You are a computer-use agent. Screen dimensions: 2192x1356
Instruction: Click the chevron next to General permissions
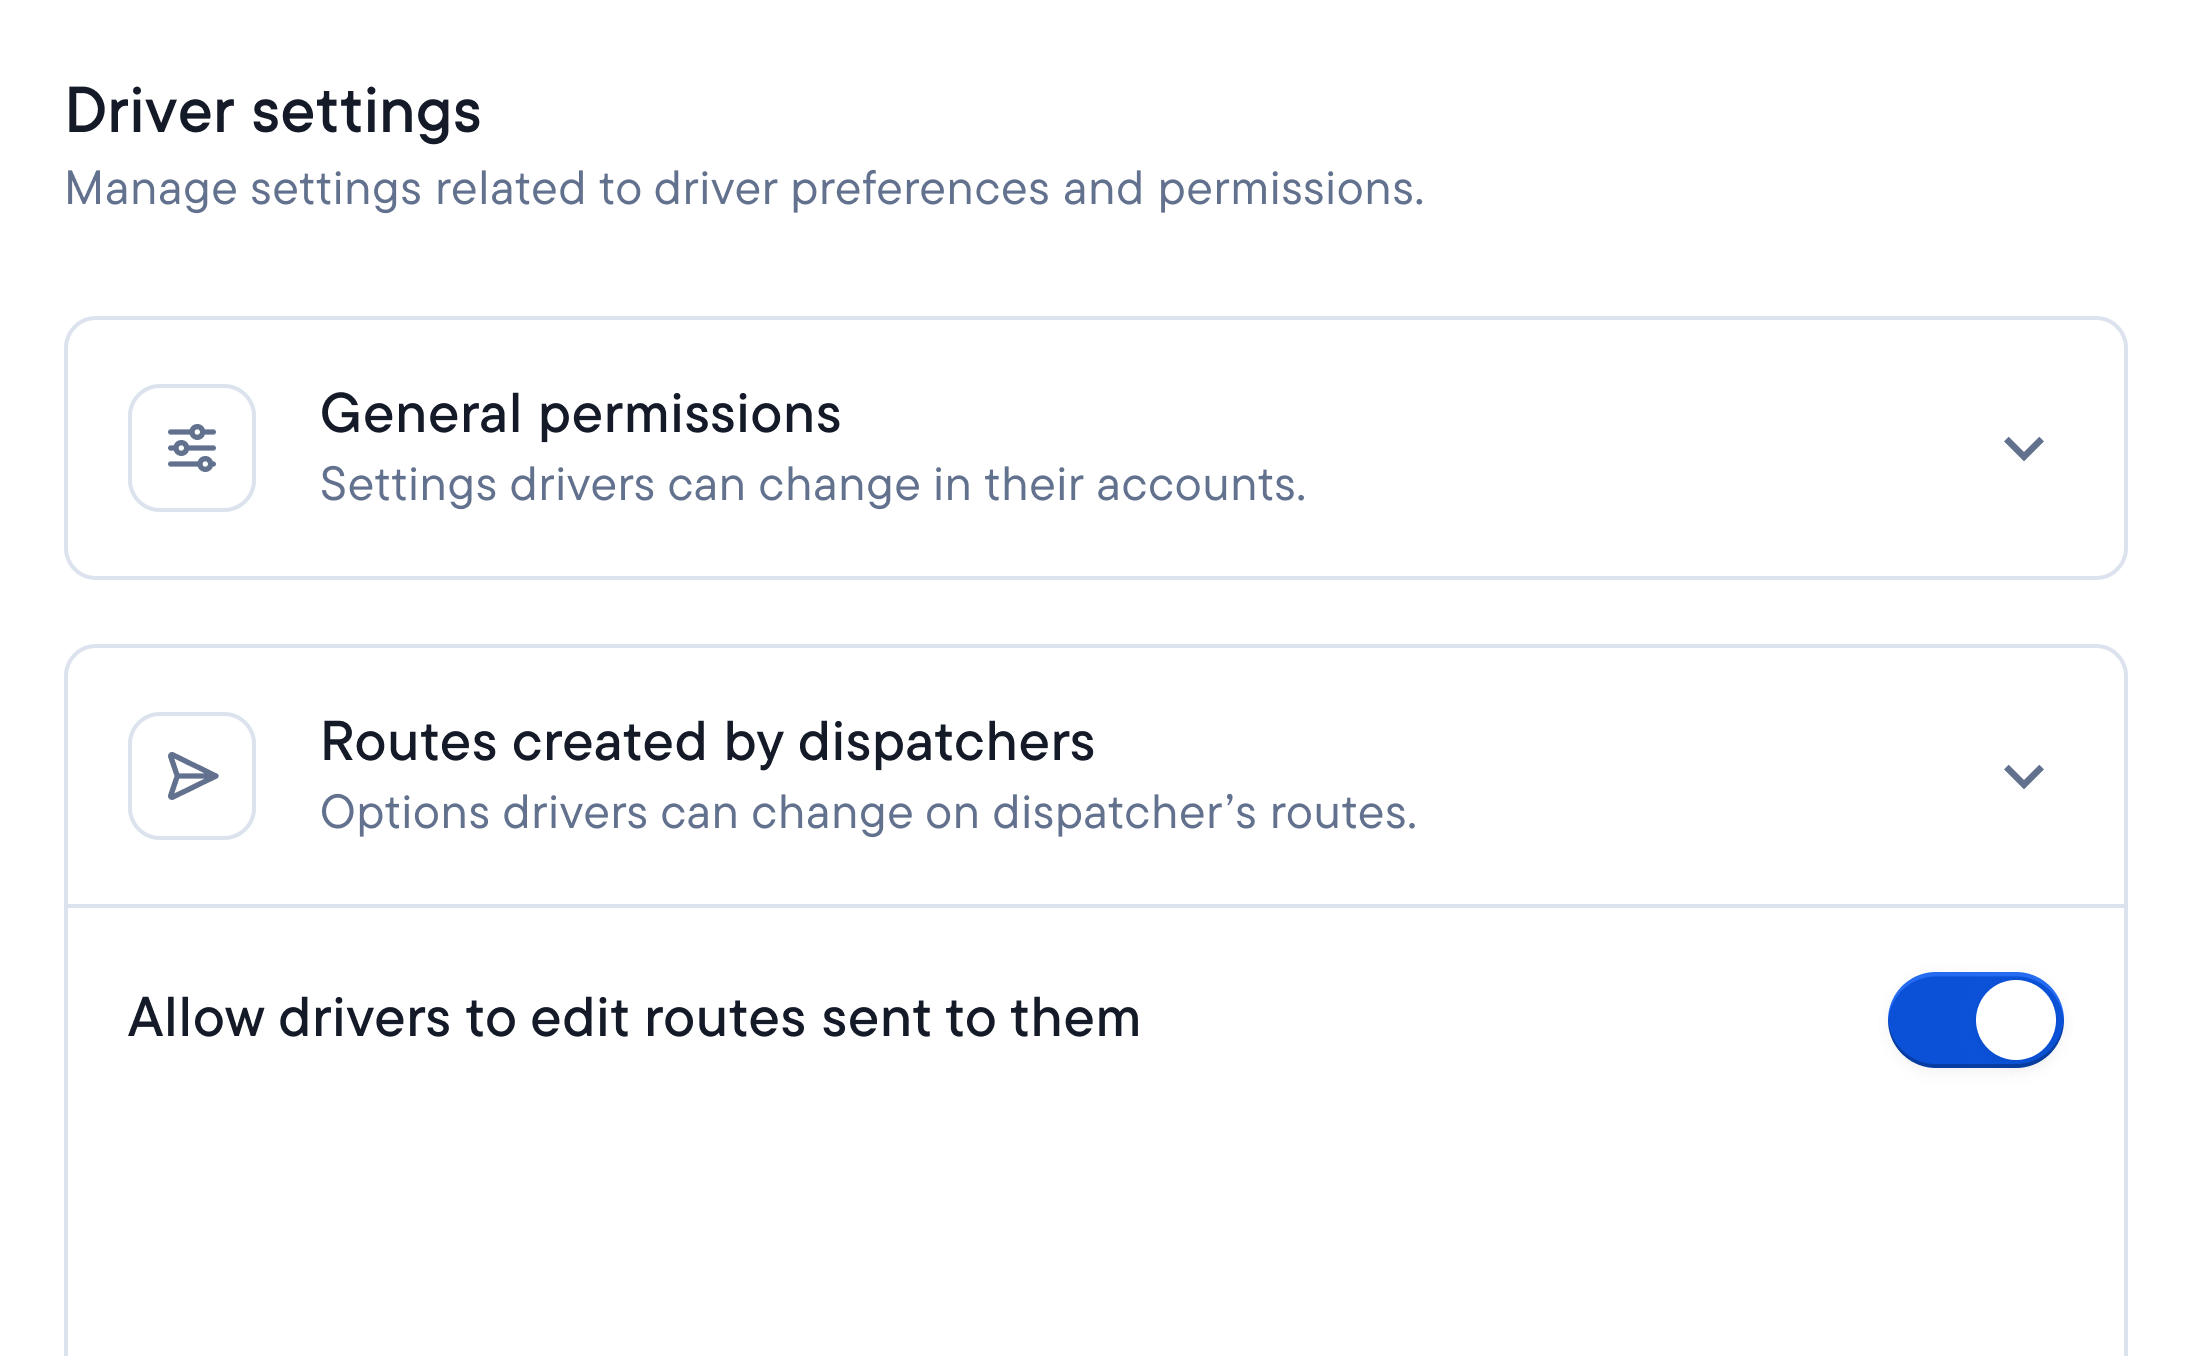point(2026,449)
